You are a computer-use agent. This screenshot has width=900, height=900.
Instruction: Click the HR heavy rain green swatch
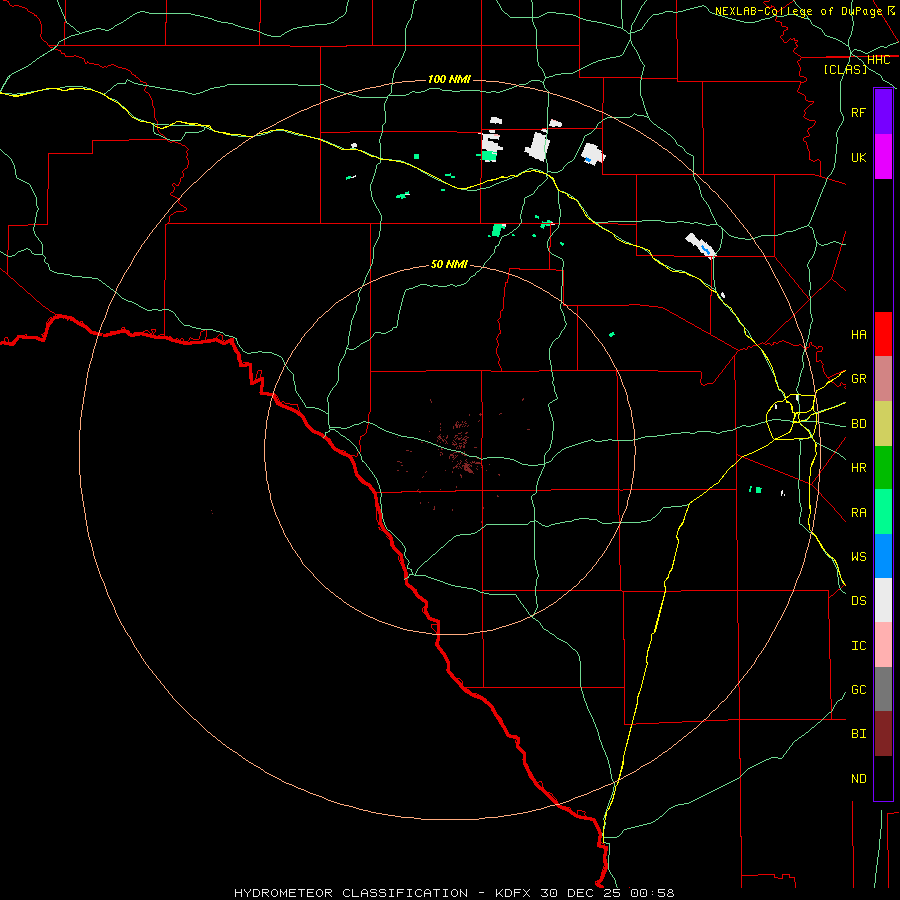tap(883, 468)
